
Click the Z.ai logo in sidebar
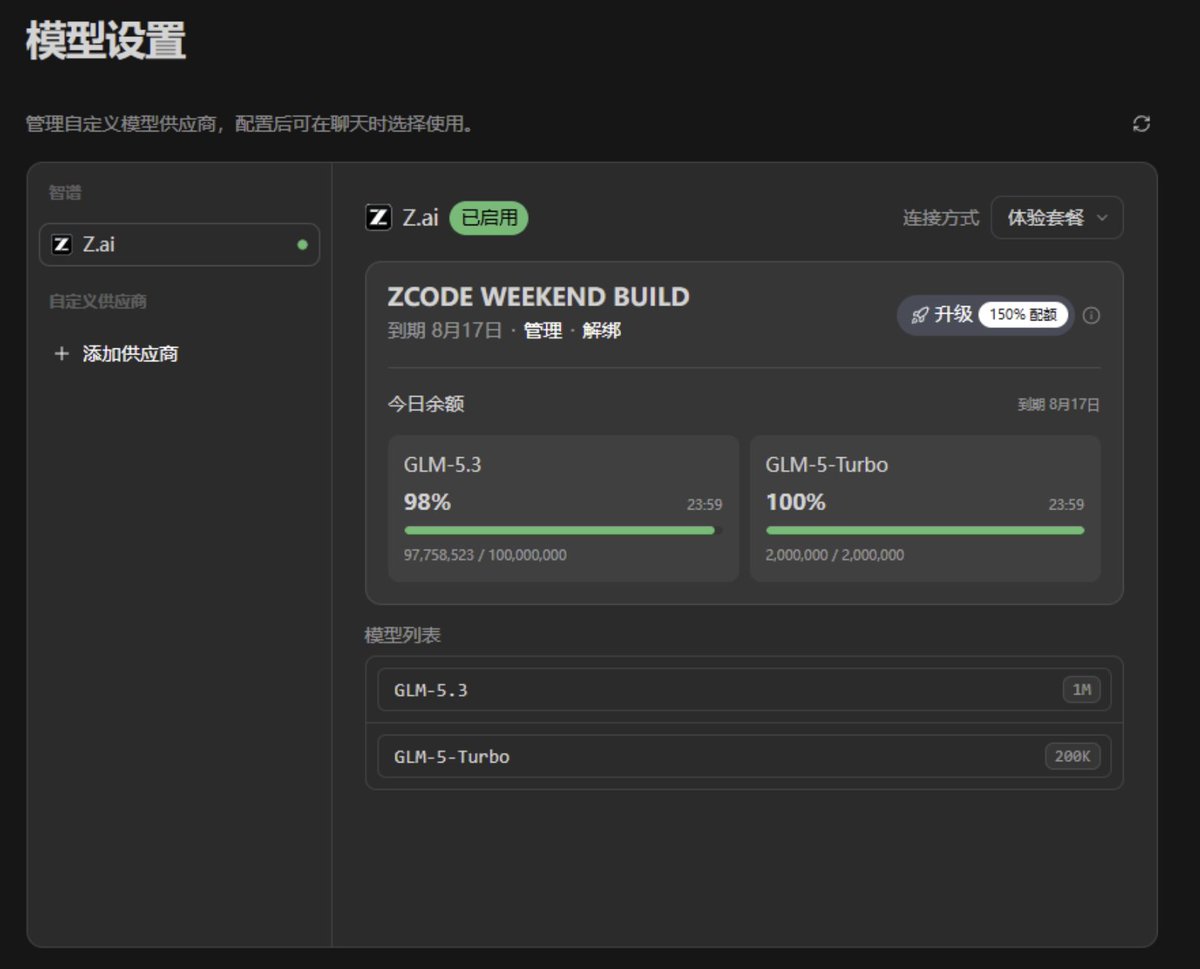[62, 244]
